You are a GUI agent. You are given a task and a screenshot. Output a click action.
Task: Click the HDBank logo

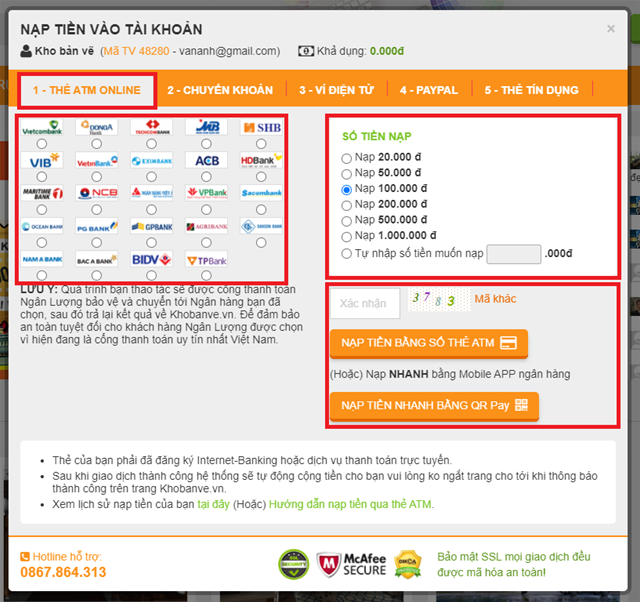(261, 160)
